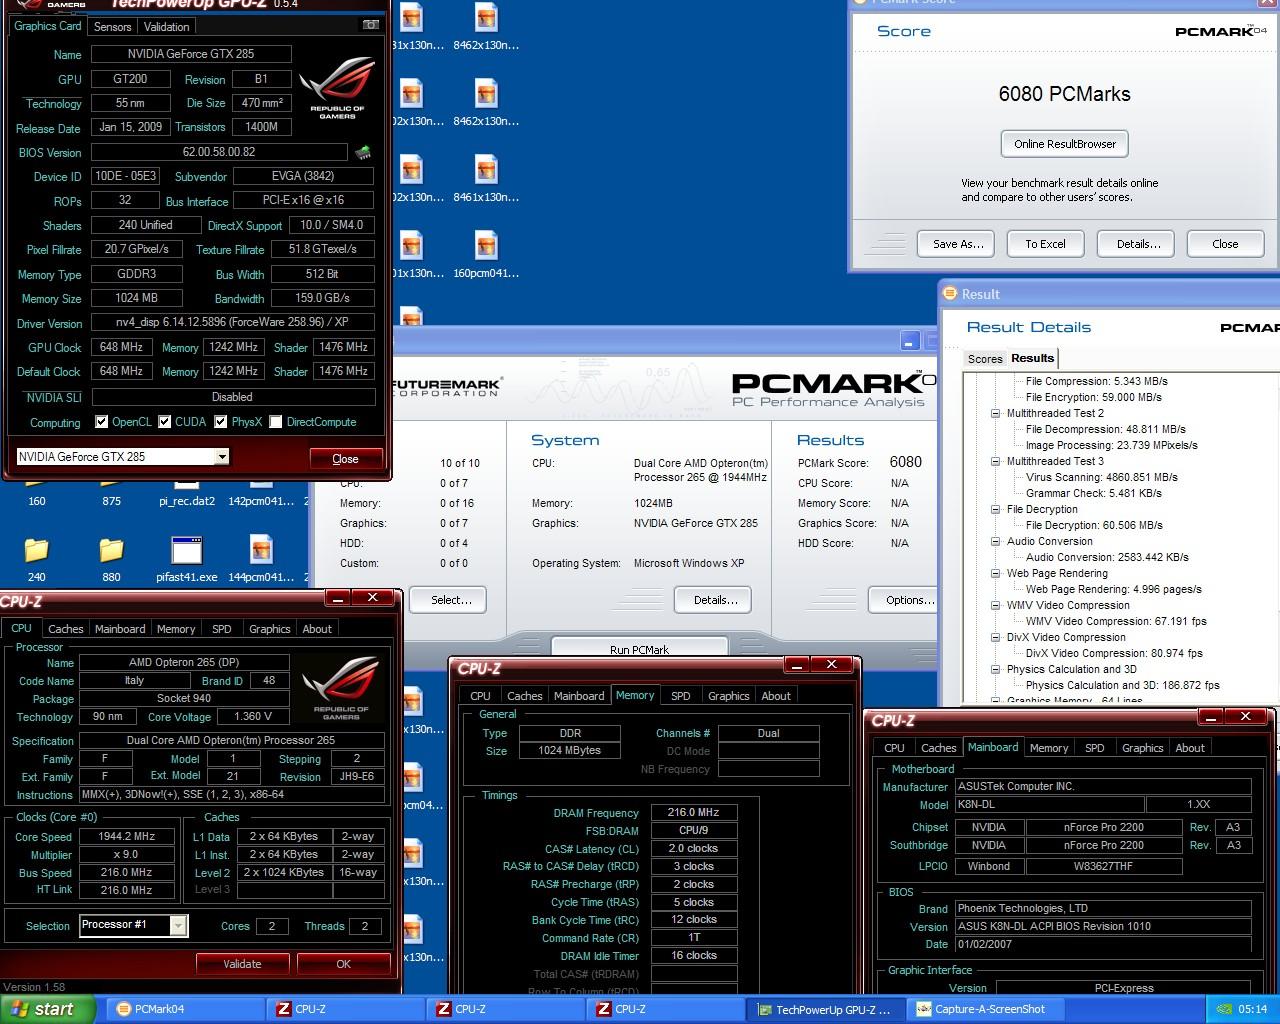Select the 160pcm041 desktop file icon

[x=486, y=255]
